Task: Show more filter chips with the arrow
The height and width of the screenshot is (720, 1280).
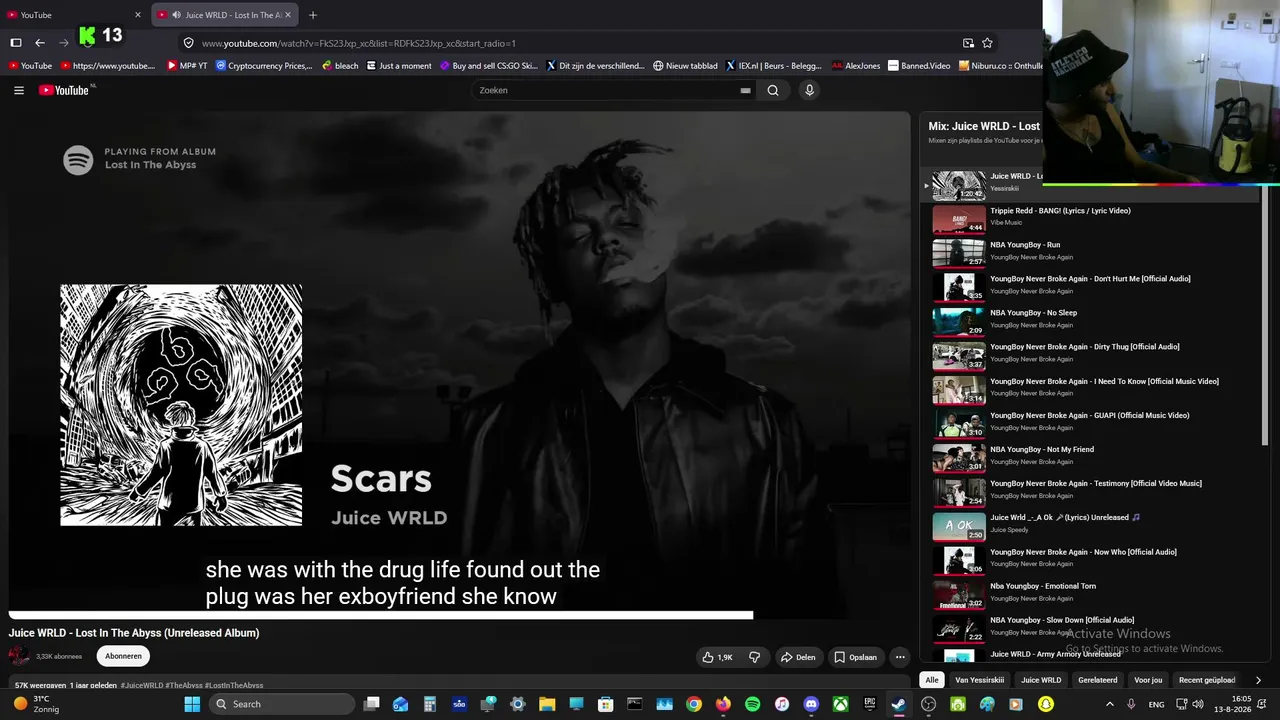Action: point(1258,680)
